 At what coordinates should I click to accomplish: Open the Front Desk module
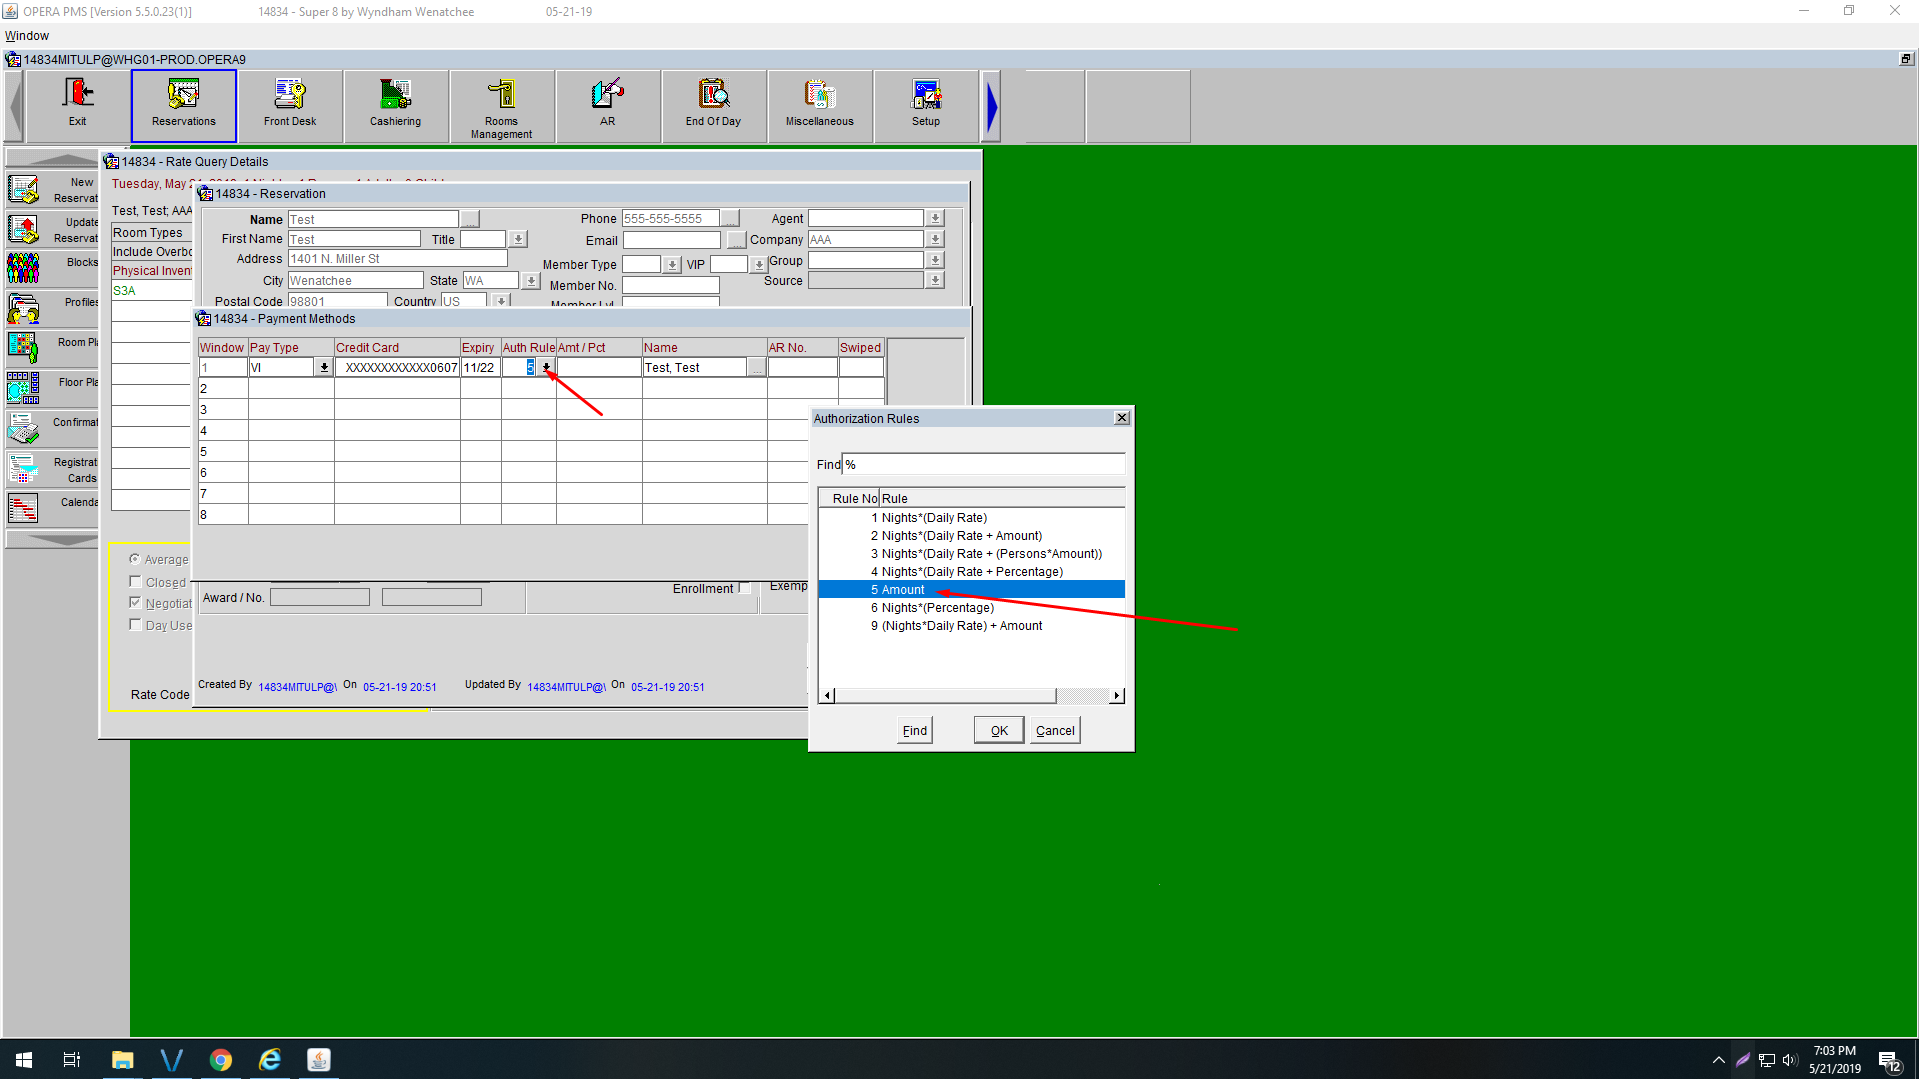290,105
